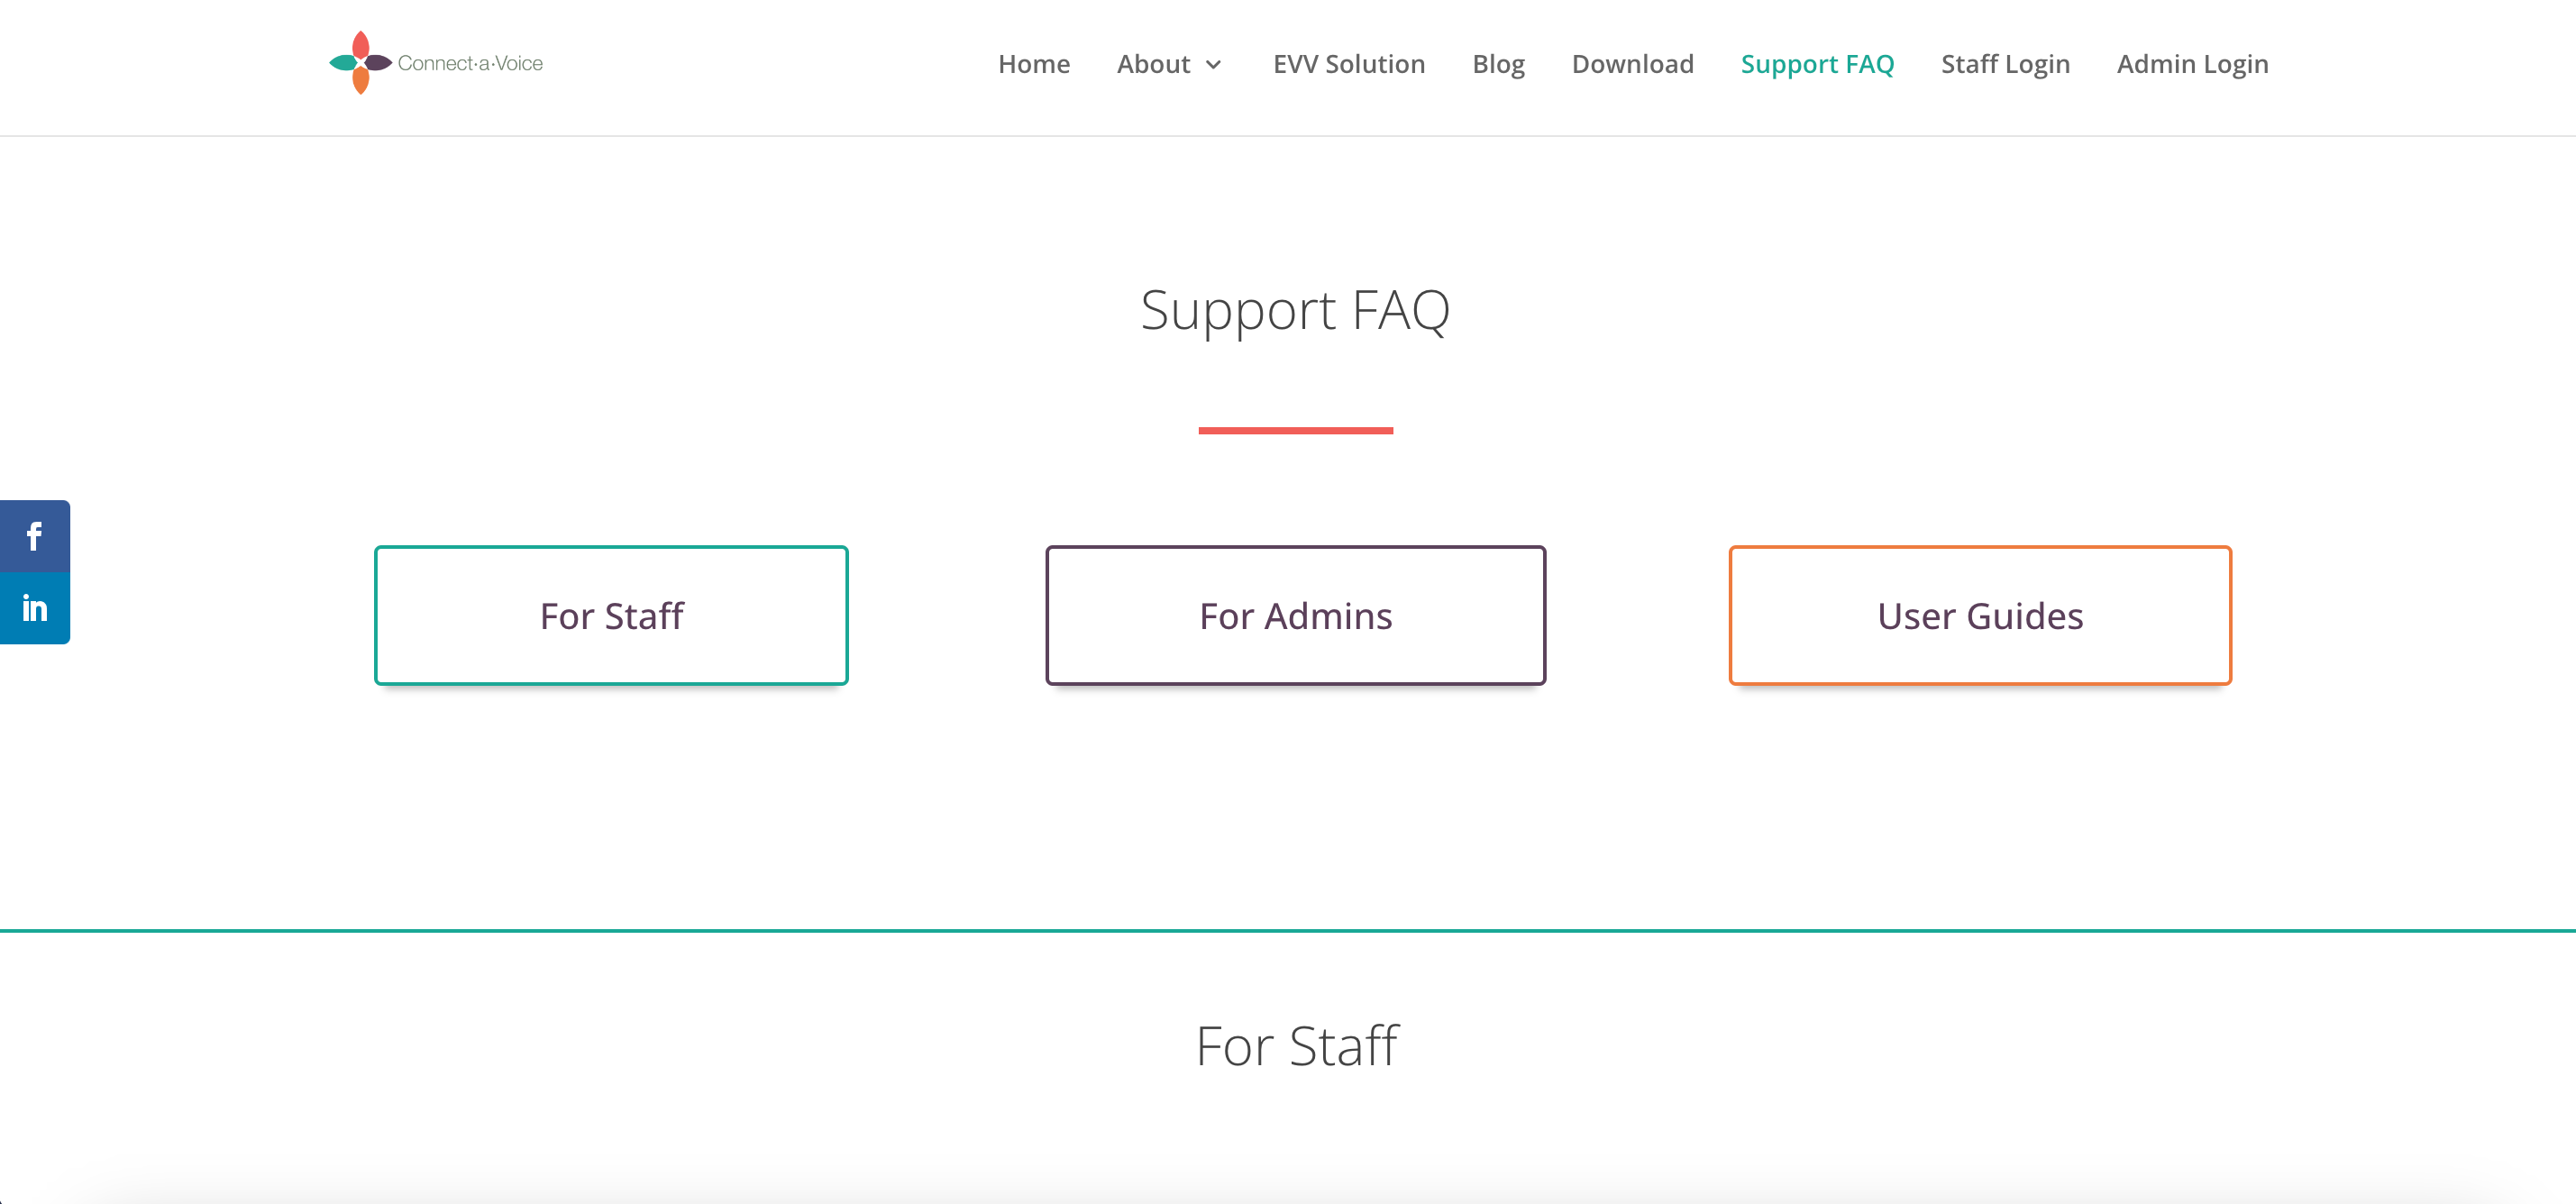Open the Download menu link
This screenshot has height=1204, width=2576.
[x=1632, y=64]
